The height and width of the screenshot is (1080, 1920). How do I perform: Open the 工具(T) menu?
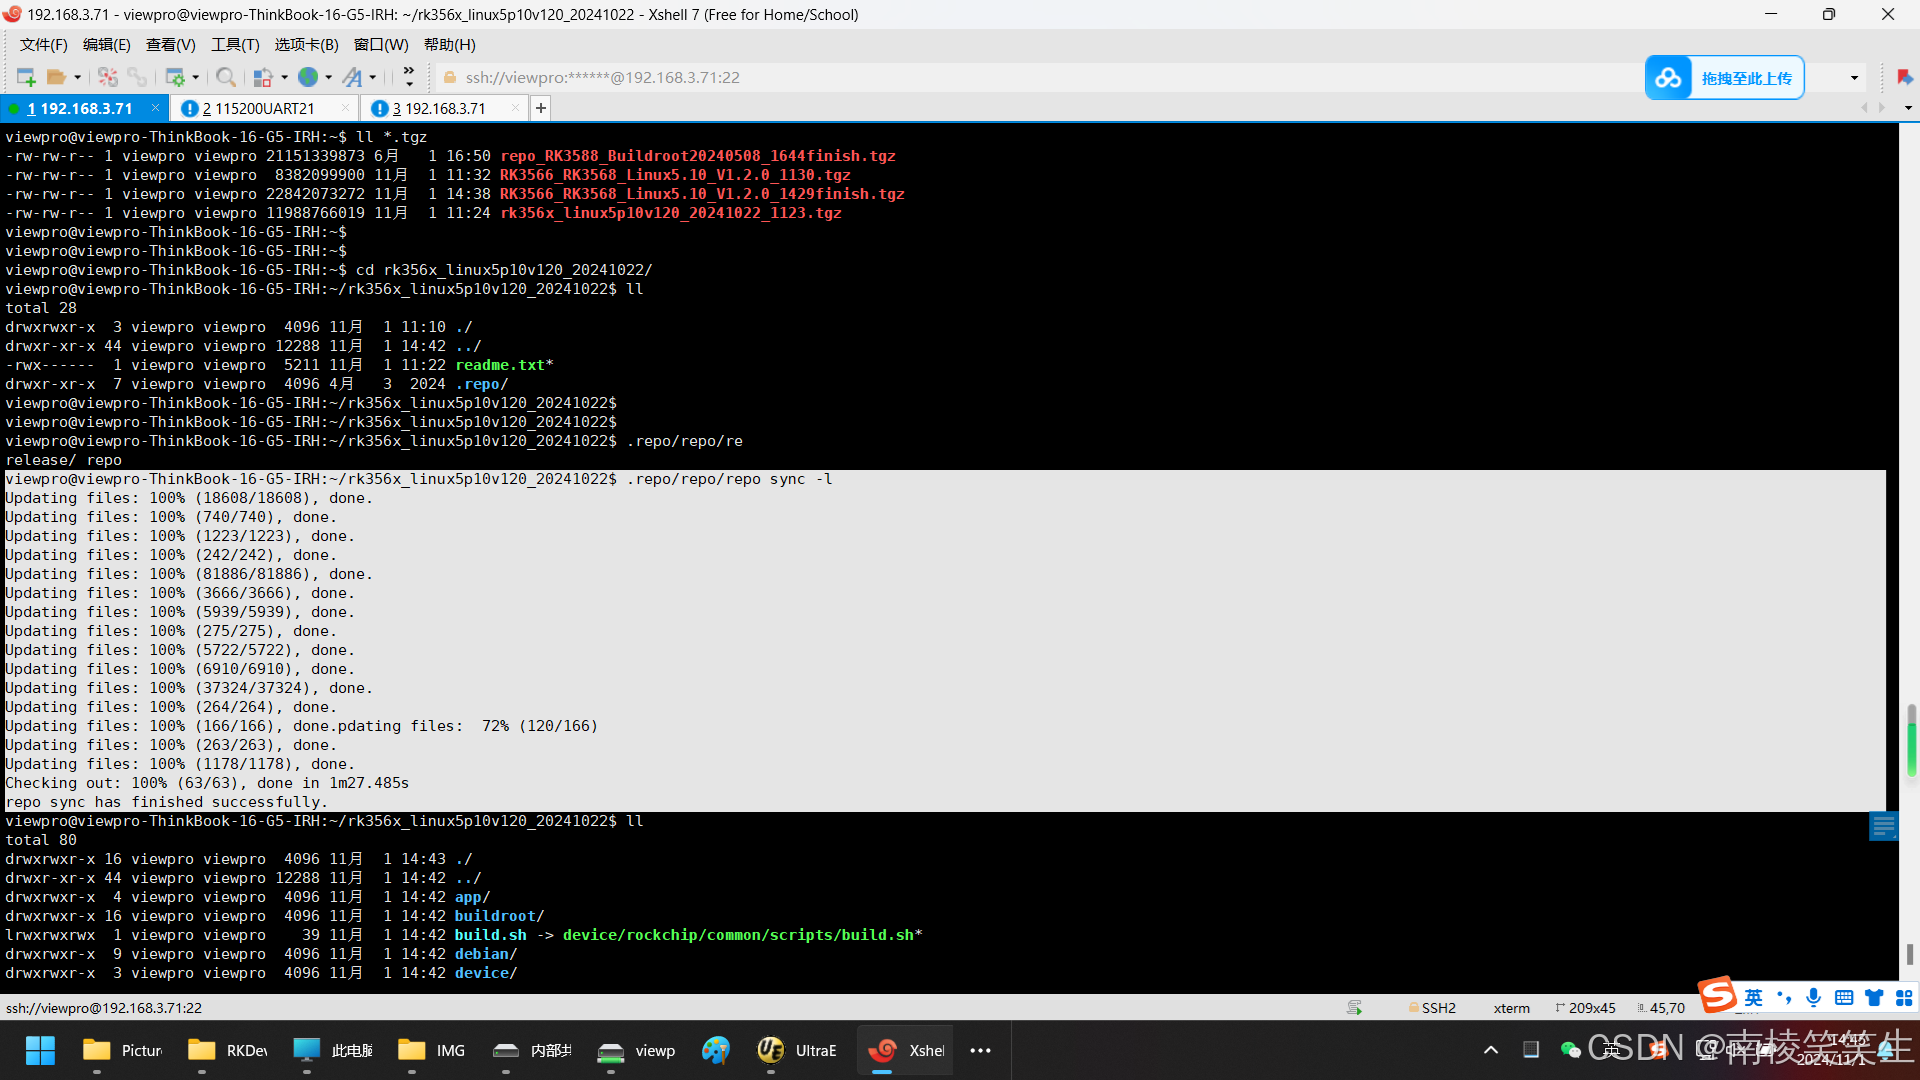pos(235,45)
